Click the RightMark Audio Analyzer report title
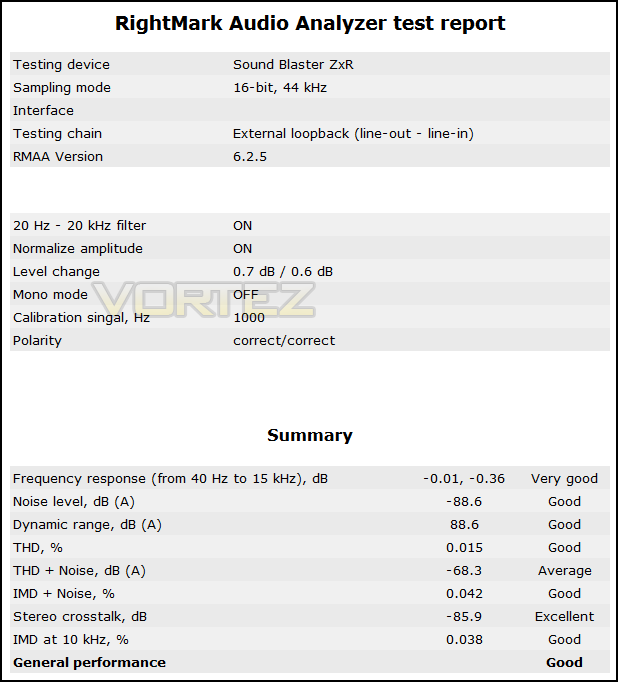 click(310, 23)
